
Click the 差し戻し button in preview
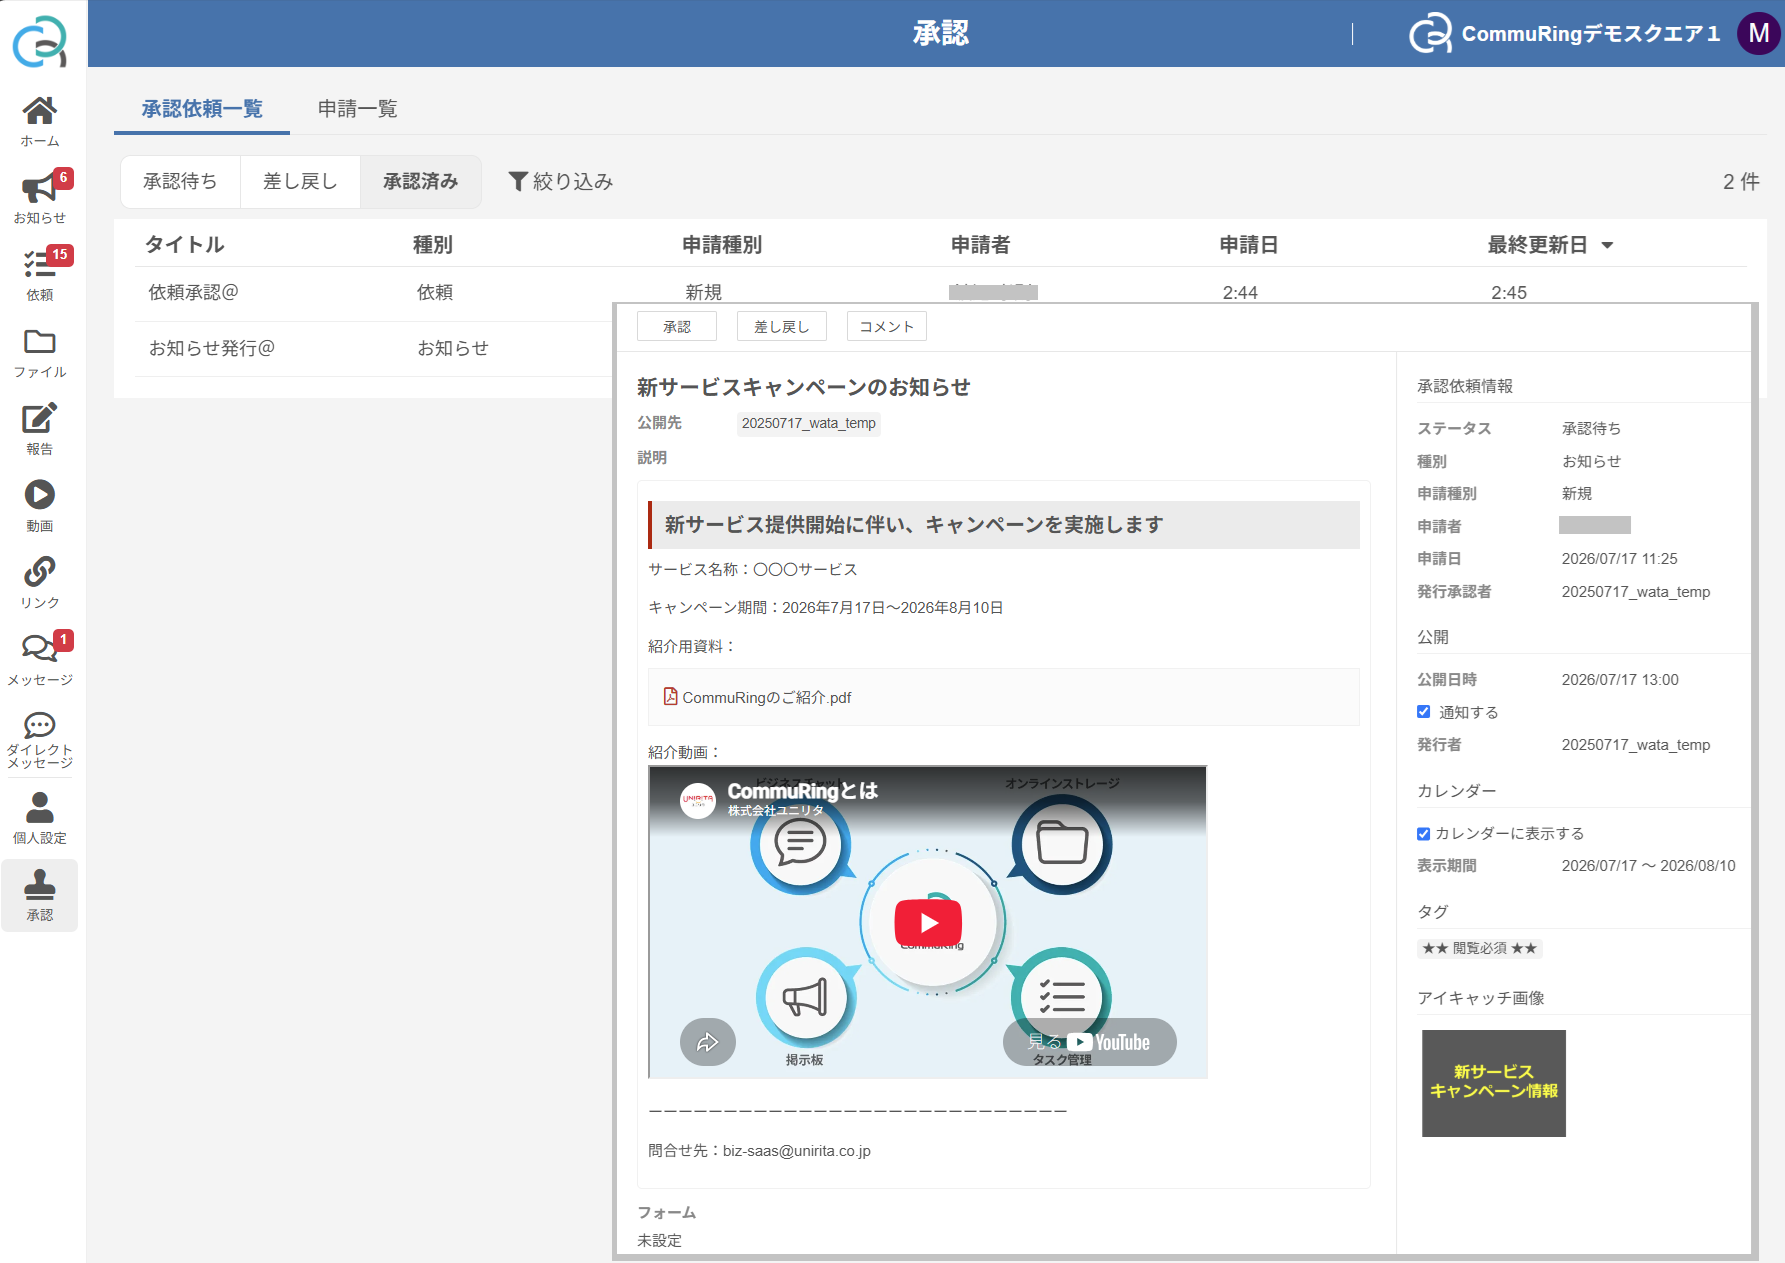tap(782, 326)
